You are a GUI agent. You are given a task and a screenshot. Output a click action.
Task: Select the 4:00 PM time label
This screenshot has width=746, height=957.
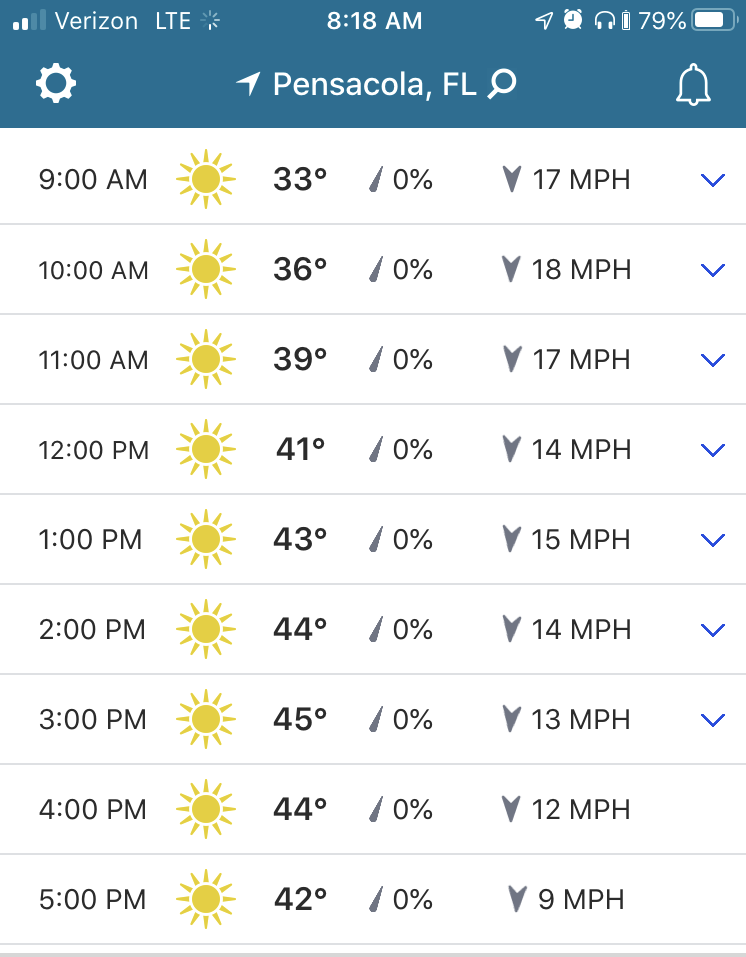pos(92,809)
